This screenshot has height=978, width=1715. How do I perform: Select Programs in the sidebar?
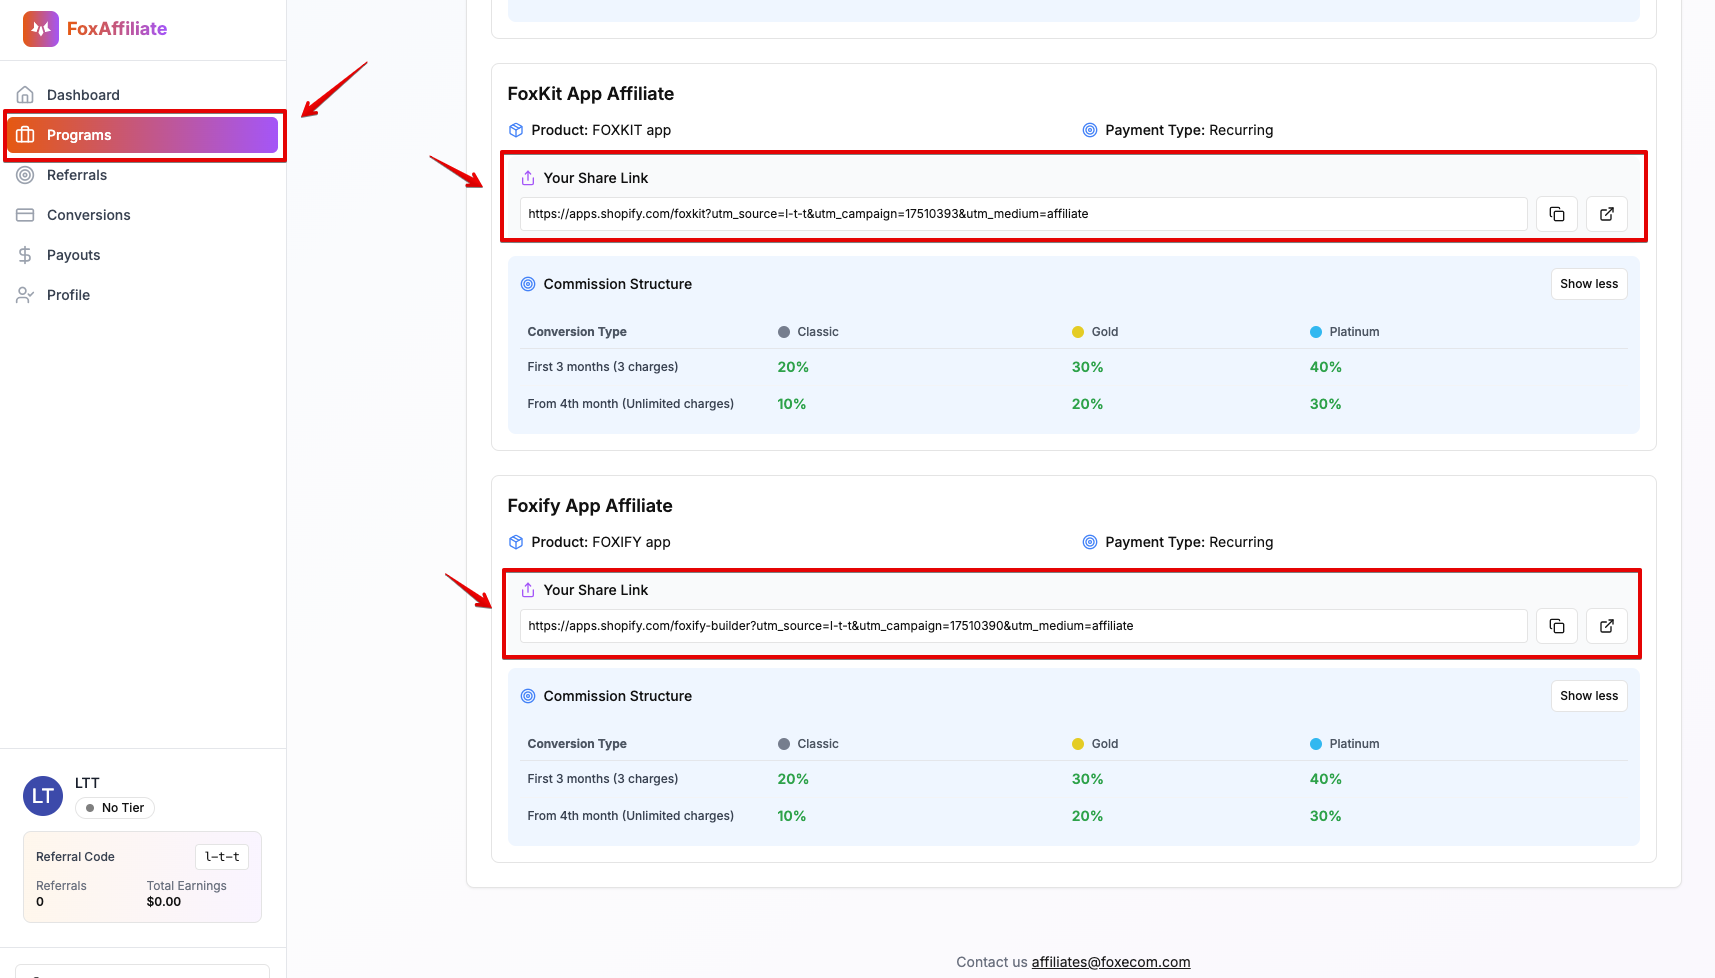(143, 135)
